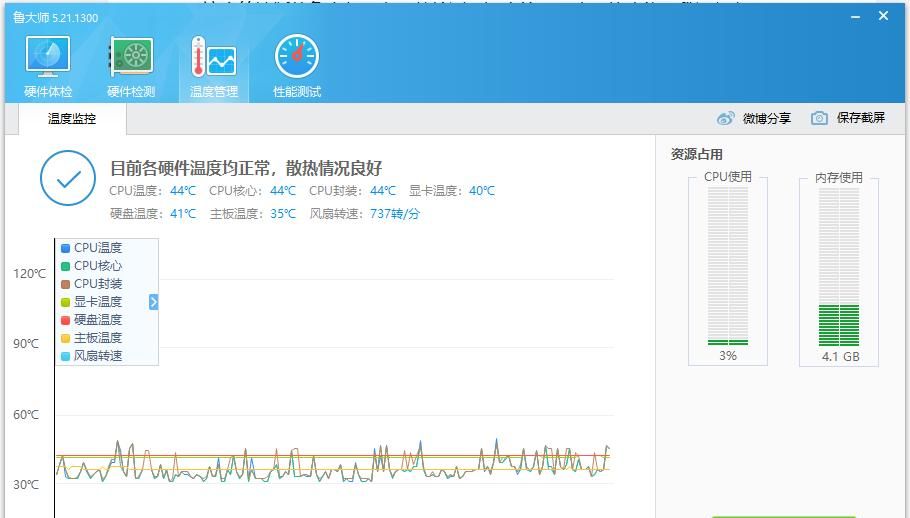
Task: Select the 硬盘温度 legend label
Action: tap(98, 320)
